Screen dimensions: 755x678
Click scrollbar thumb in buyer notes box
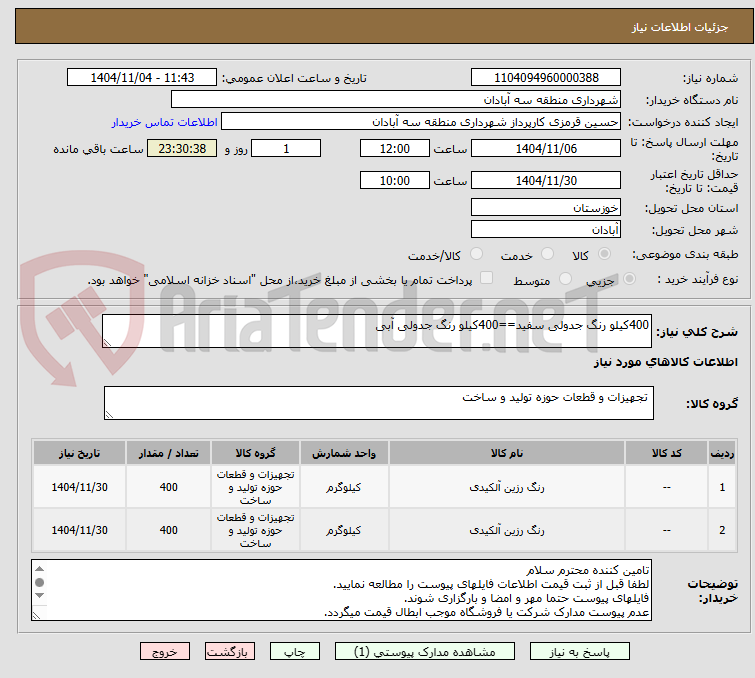pyautogui.click(x=39, y=582)
